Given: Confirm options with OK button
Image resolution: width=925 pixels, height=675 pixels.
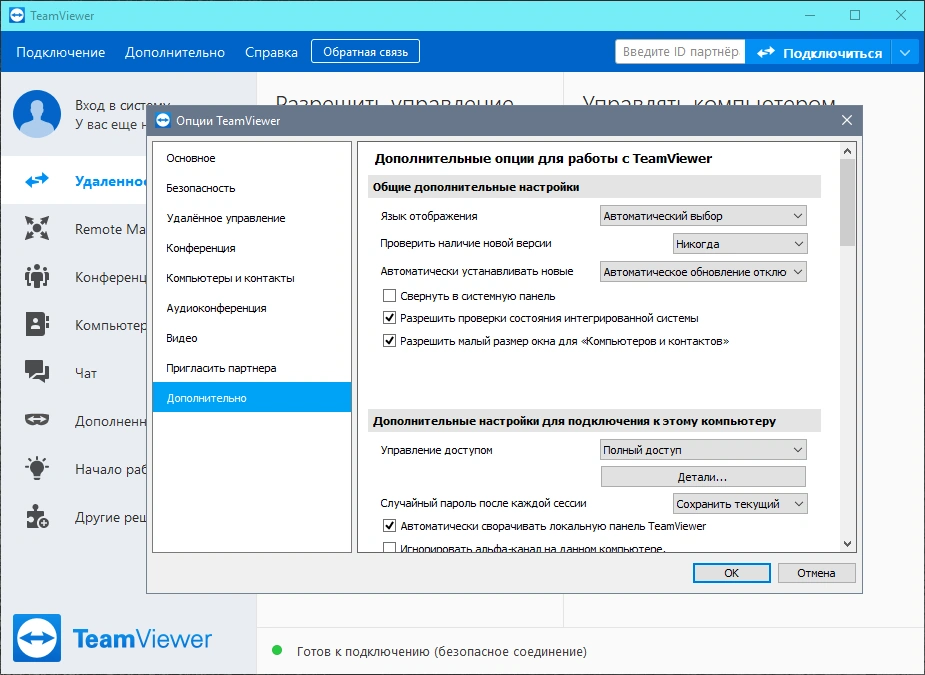Looking at the screenshot, I should pos(732,573).
